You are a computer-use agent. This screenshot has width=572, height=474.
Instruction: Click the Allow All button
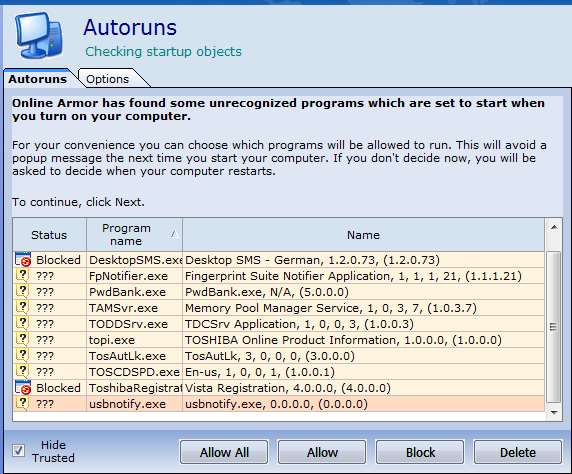point(224,452)
